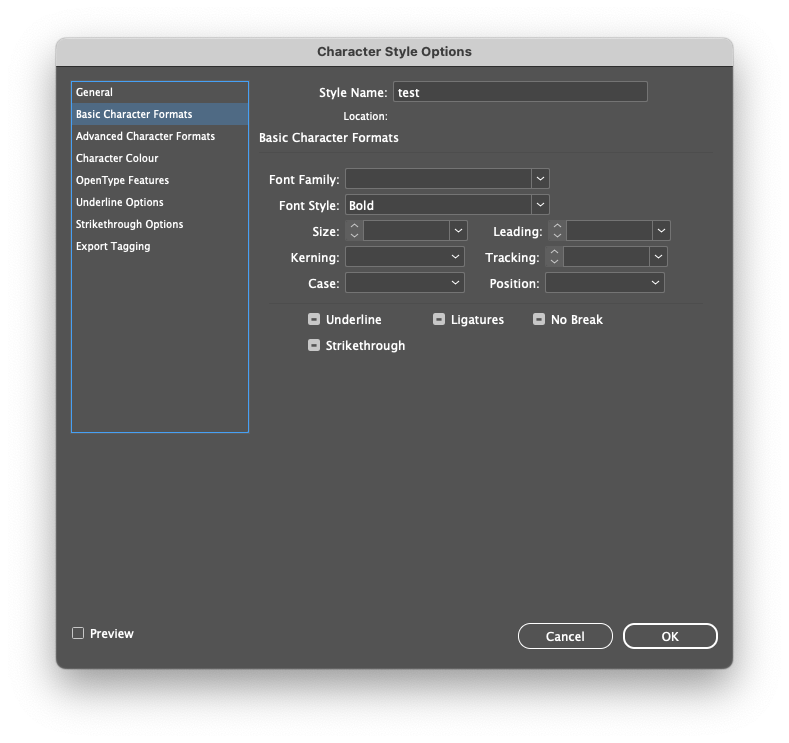Open the Case dropdown
This screenshot has height=743, width=789.
405,283
